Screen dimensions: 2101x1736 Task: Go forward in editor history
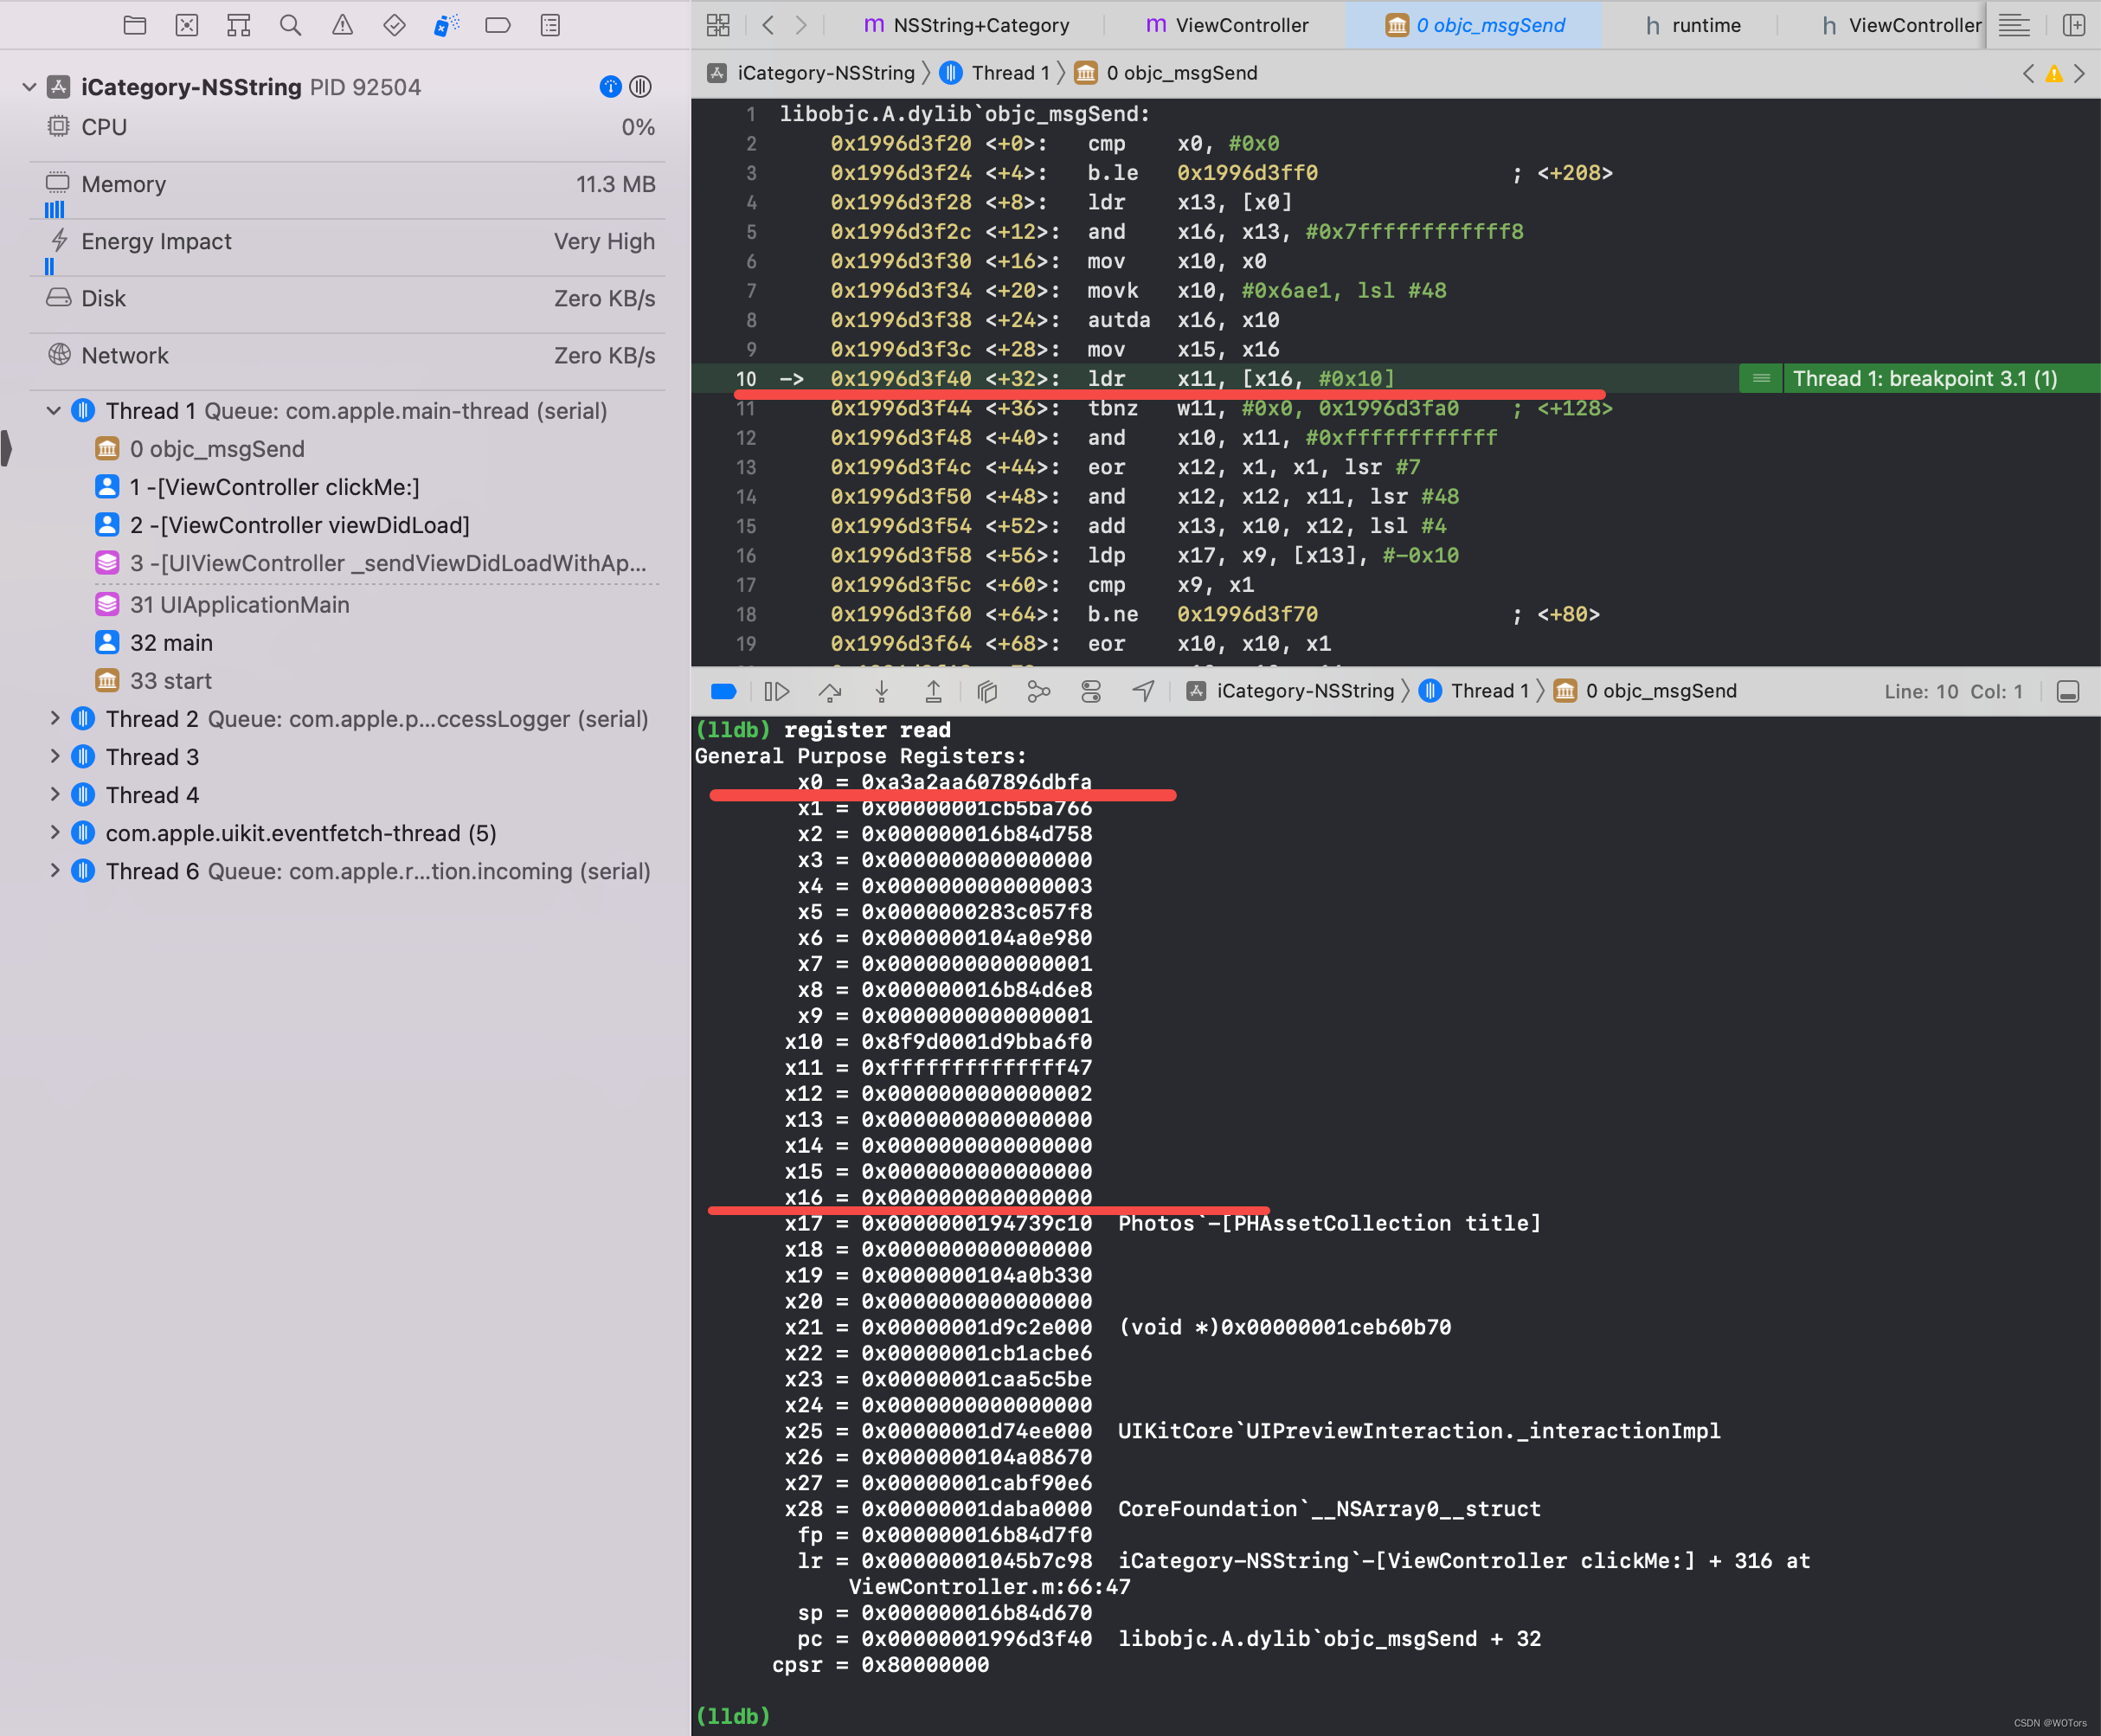[x=801, y=25]
